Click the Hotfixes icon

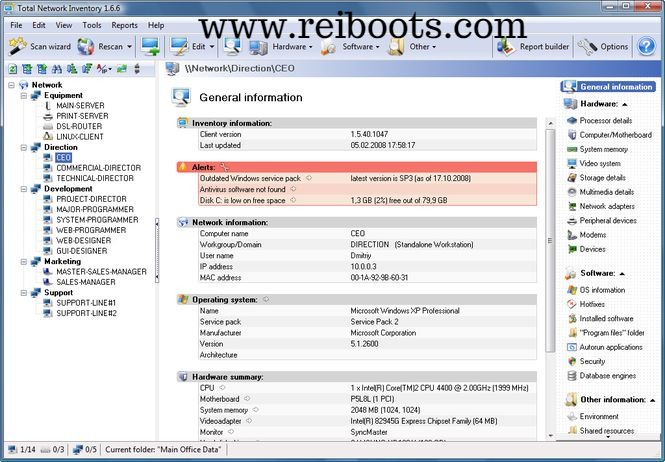(x=572, y=305)
